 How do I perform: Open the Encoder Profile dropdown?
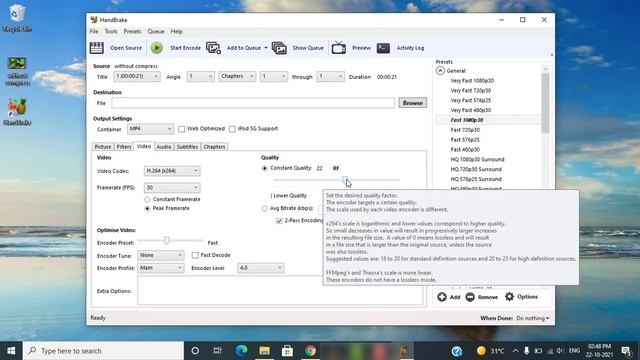(161, 268)
